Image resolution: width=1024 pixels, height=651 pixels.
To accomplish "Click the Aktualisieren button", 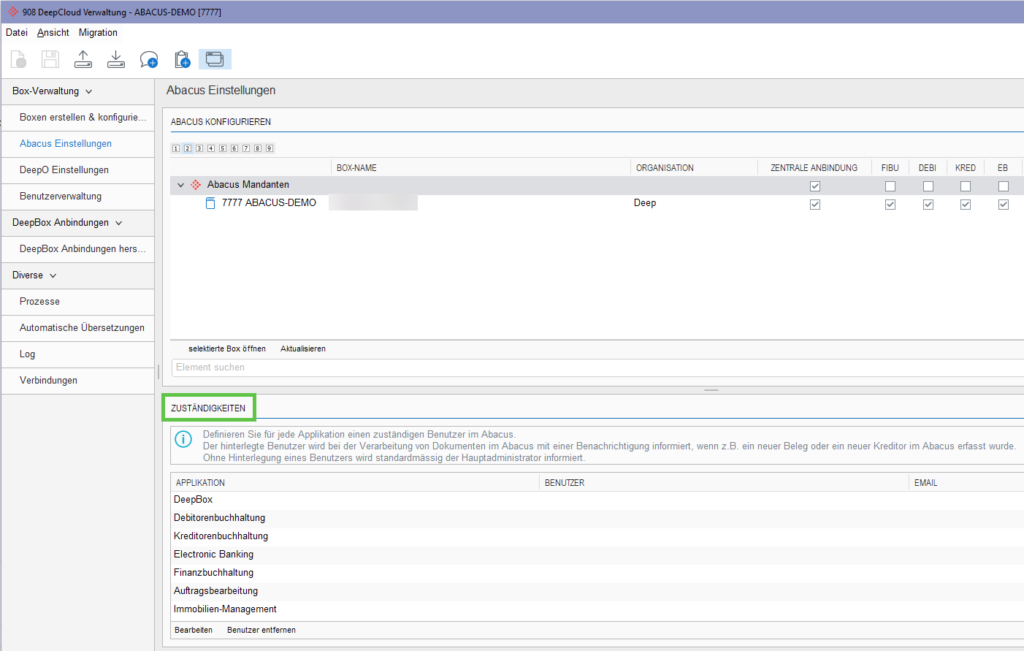I will click(x=303, y=349).
